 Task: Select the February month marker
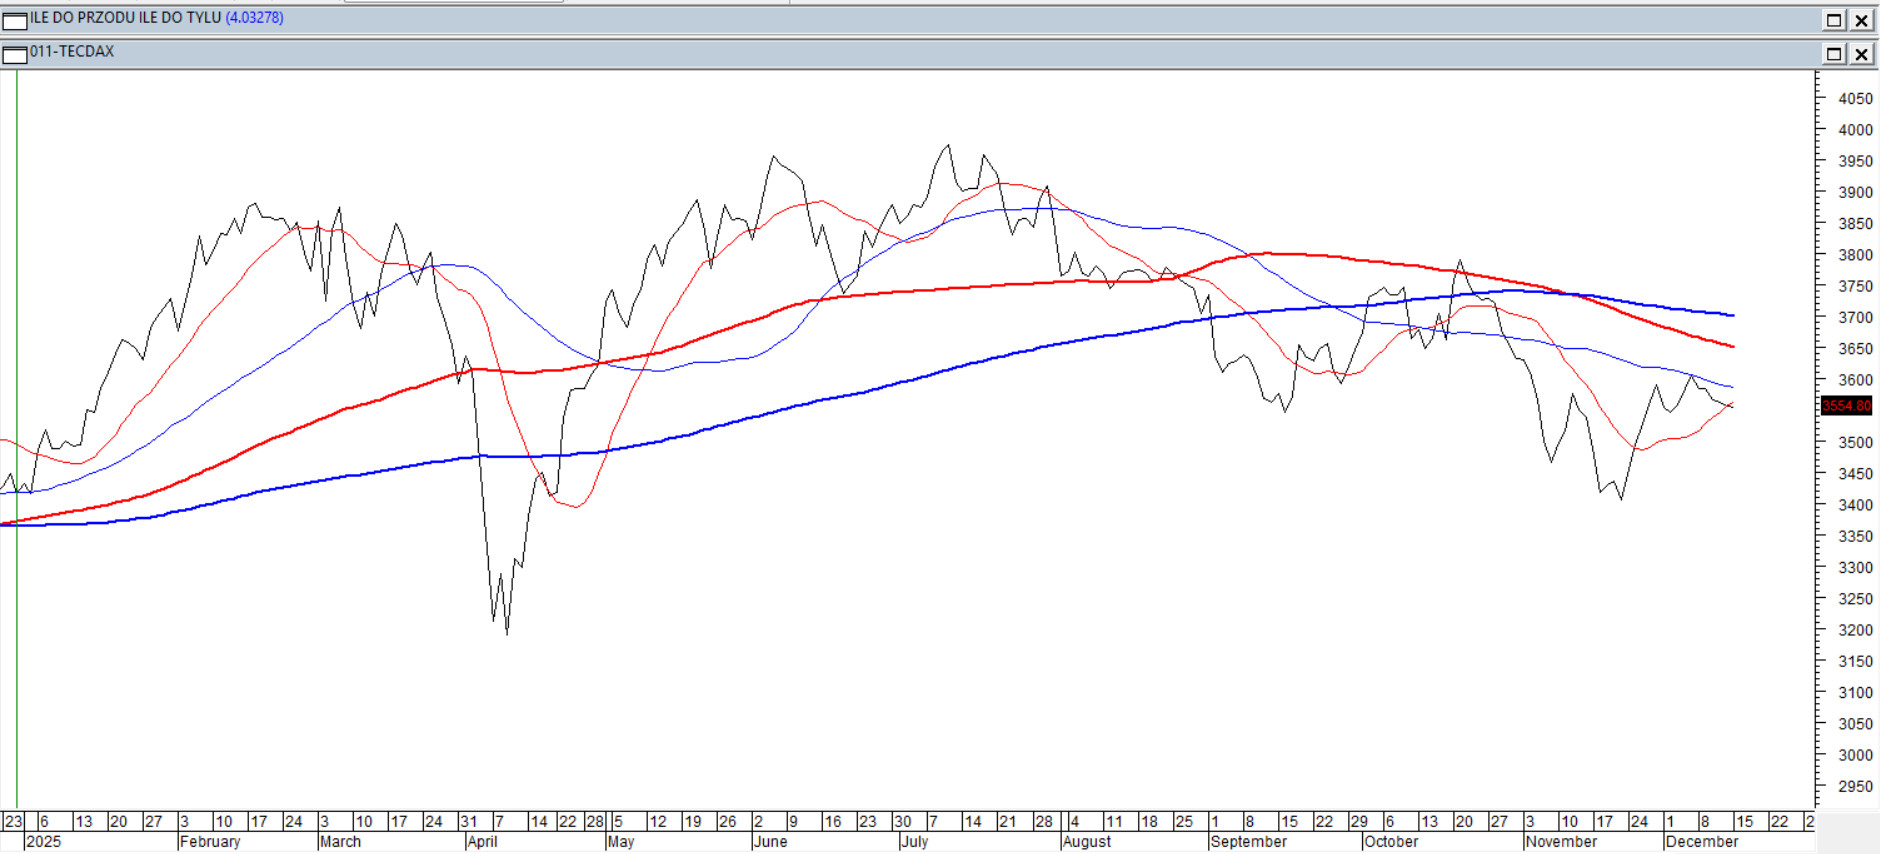tap(210, 842)
